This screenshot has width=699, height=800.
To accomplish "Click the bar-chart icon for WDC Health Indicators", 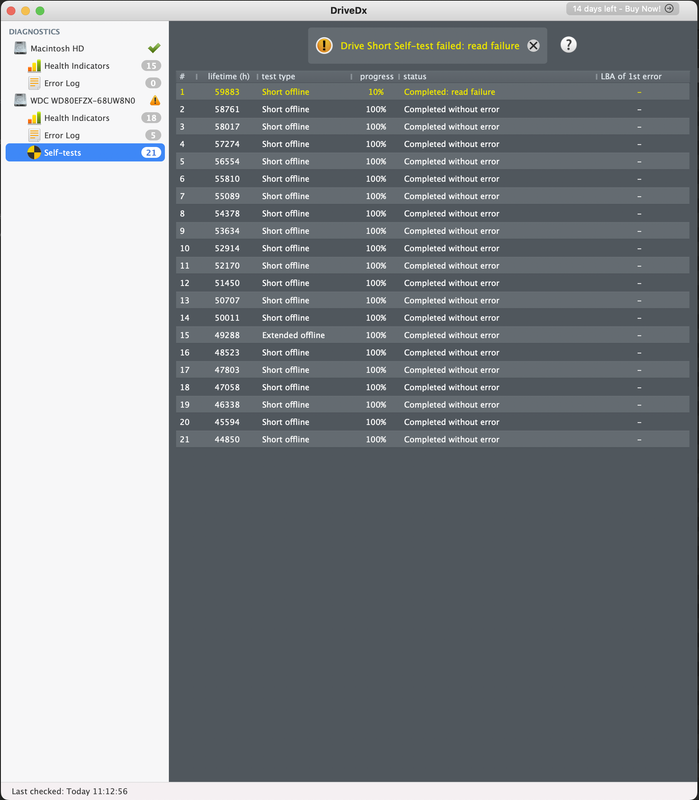I will coord(34,118).
